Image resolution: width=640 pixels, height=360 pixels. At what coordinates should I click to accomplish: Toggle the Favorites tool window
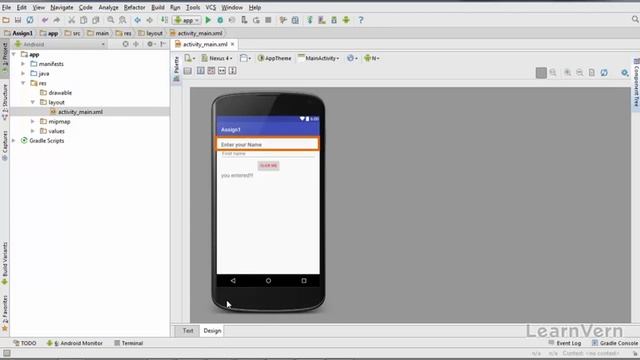click(4, 313)
